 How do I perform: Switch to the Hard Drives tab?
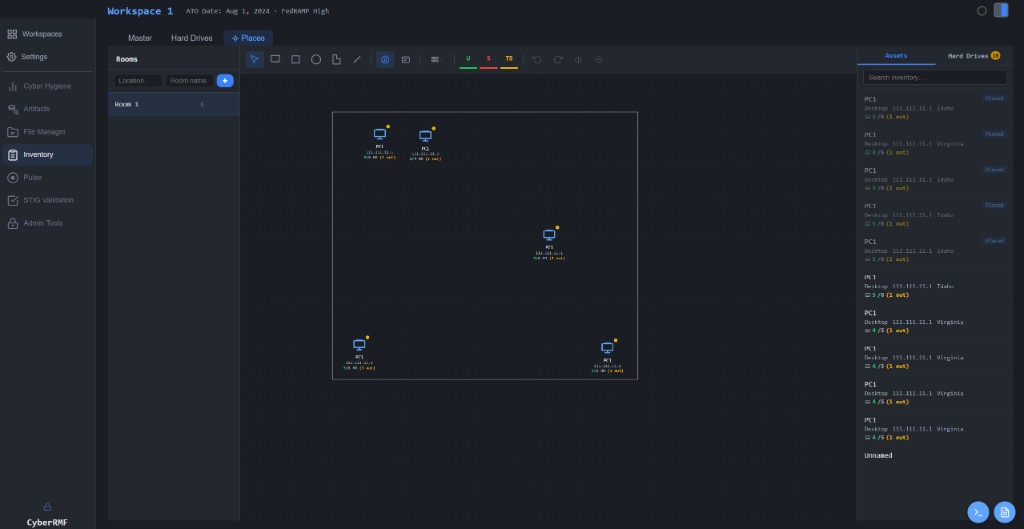(x=191, y=38)
